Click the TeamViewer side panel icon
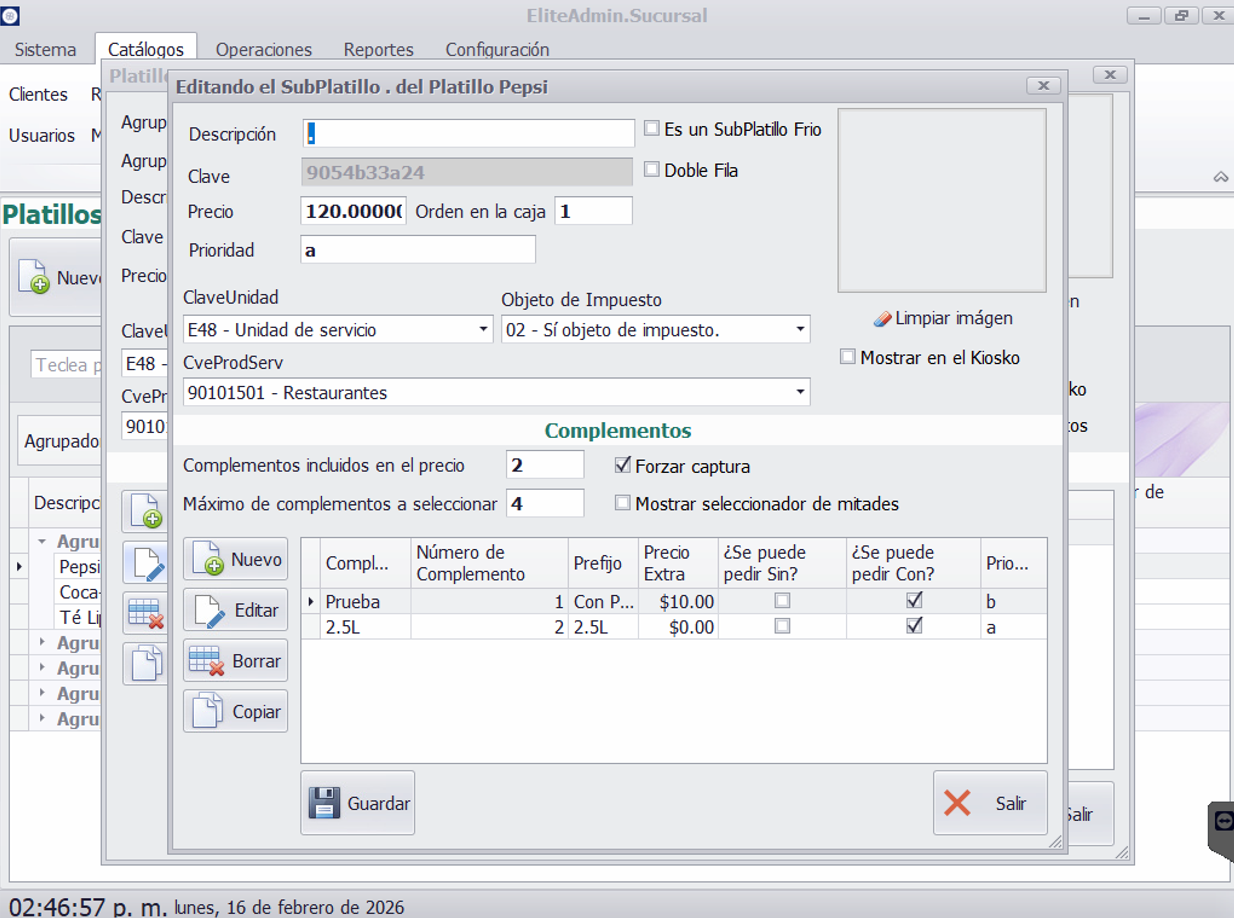Screen dimensions: 1234x918 pos(1222,821)
